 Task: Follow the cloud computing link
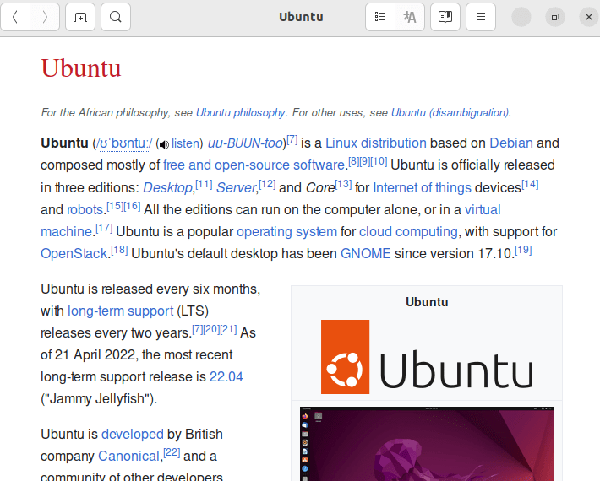408,232
